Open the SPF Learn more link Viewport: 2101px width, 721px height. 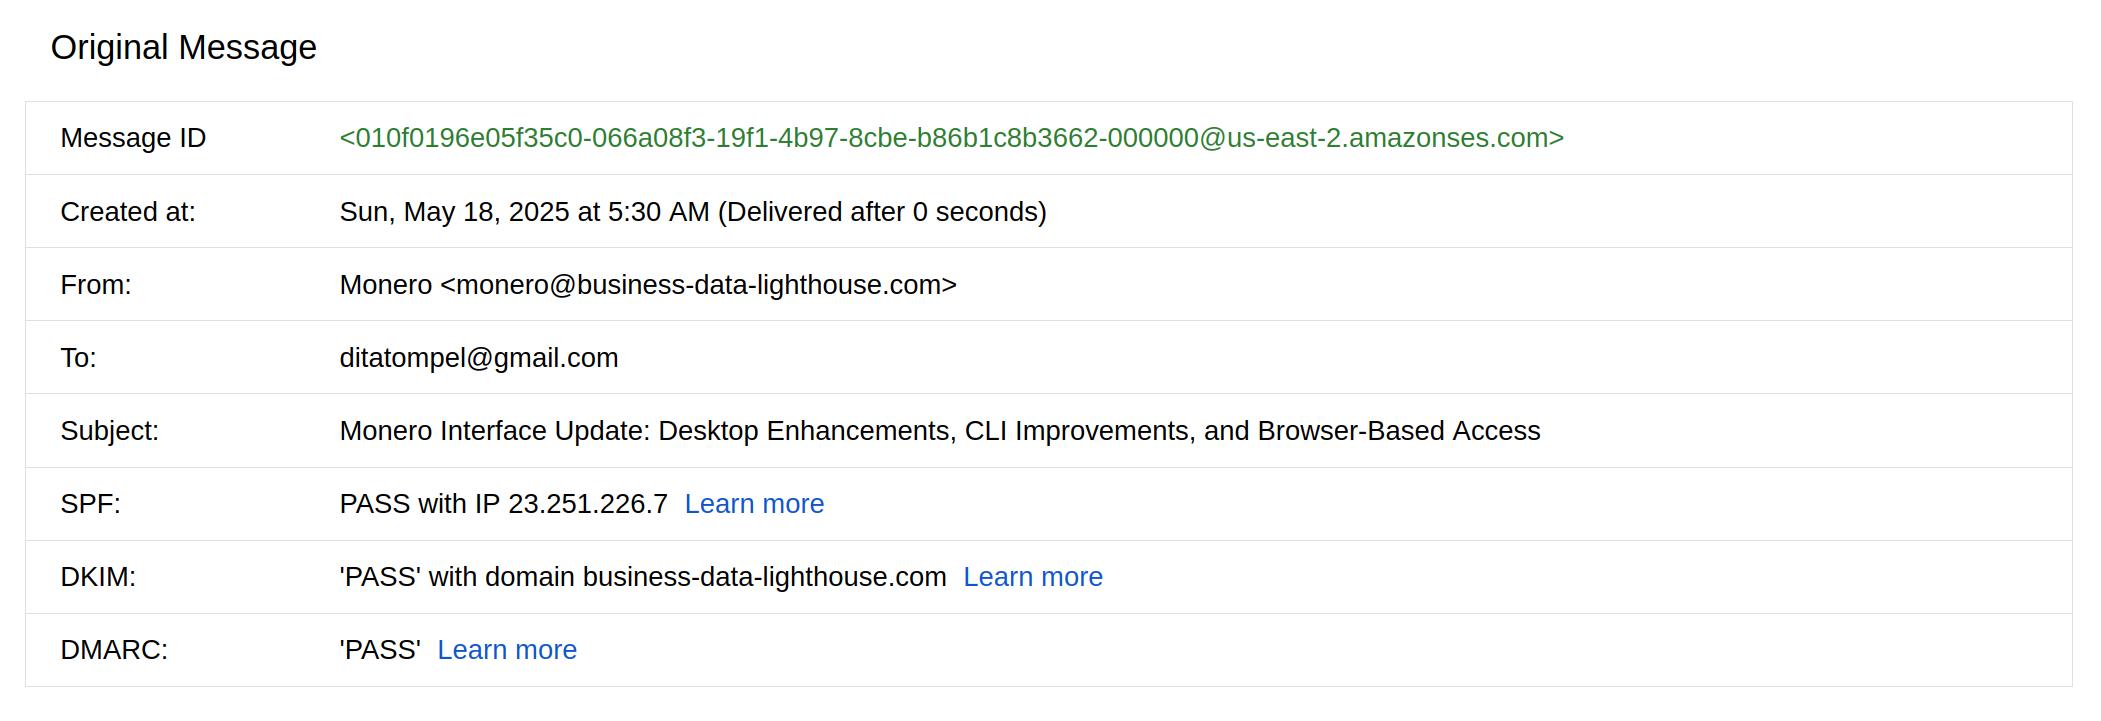(x=754, y=504)
